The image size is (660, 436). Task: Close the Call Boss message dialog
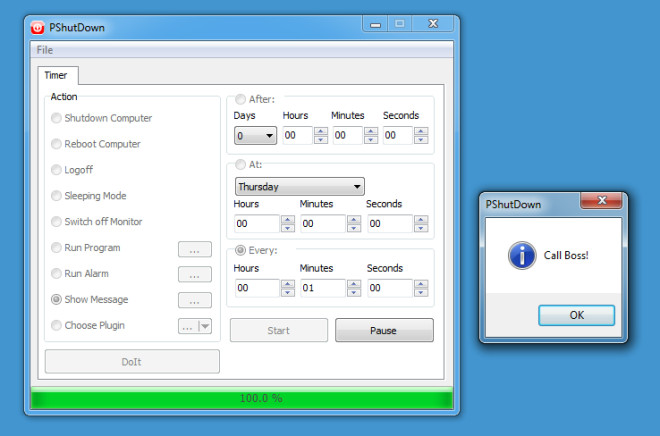601,200
